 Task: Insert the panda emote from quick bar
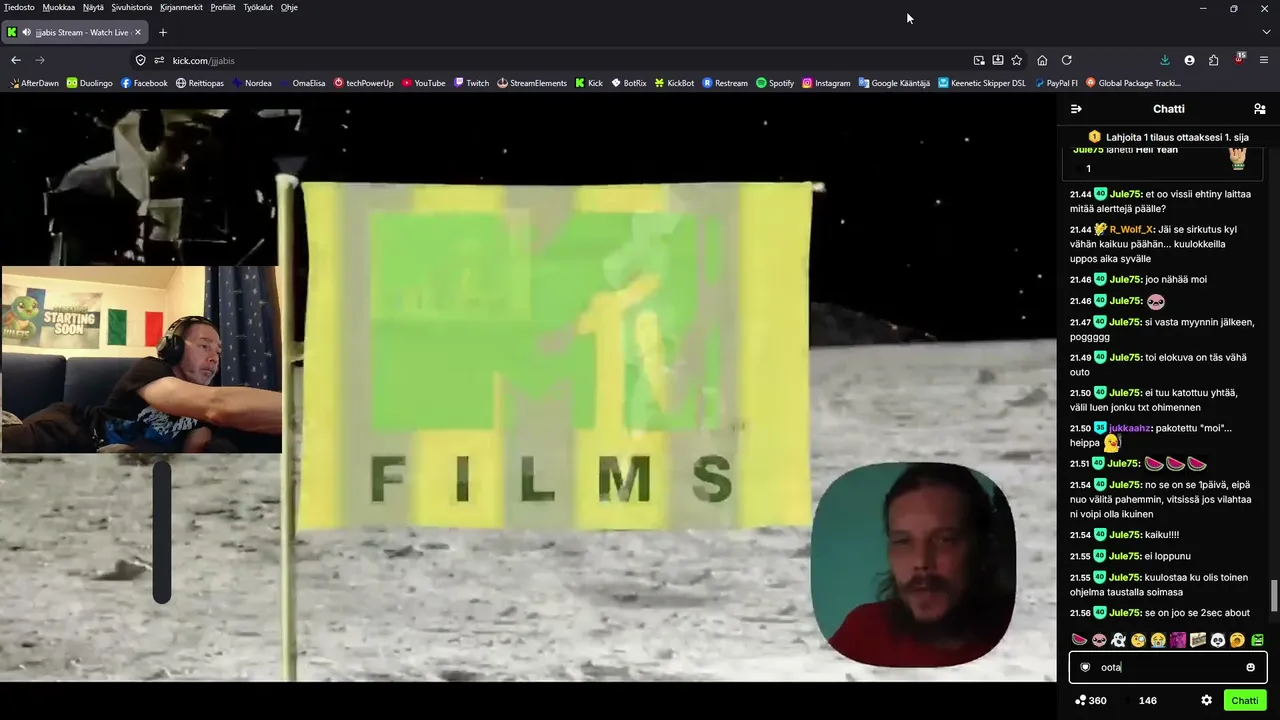pos(1218,640)
